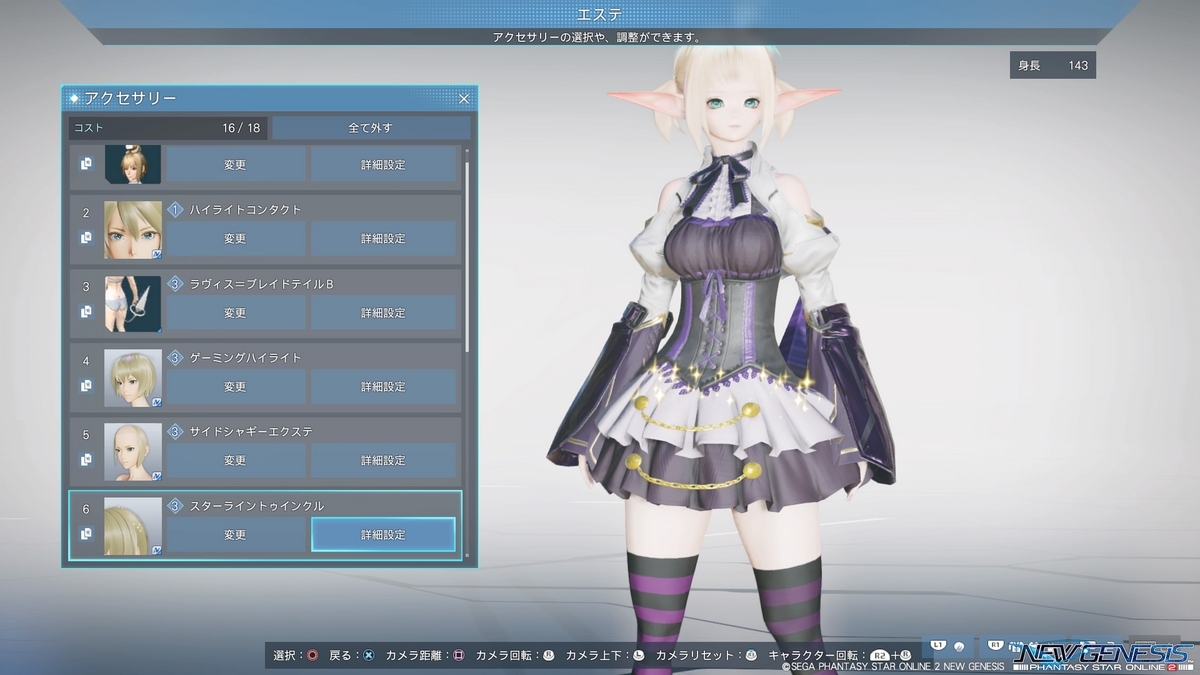Select the ハイライトコンタクト eye thumbnail
Screen dimensions: 1200x675
tap(133, 230)
